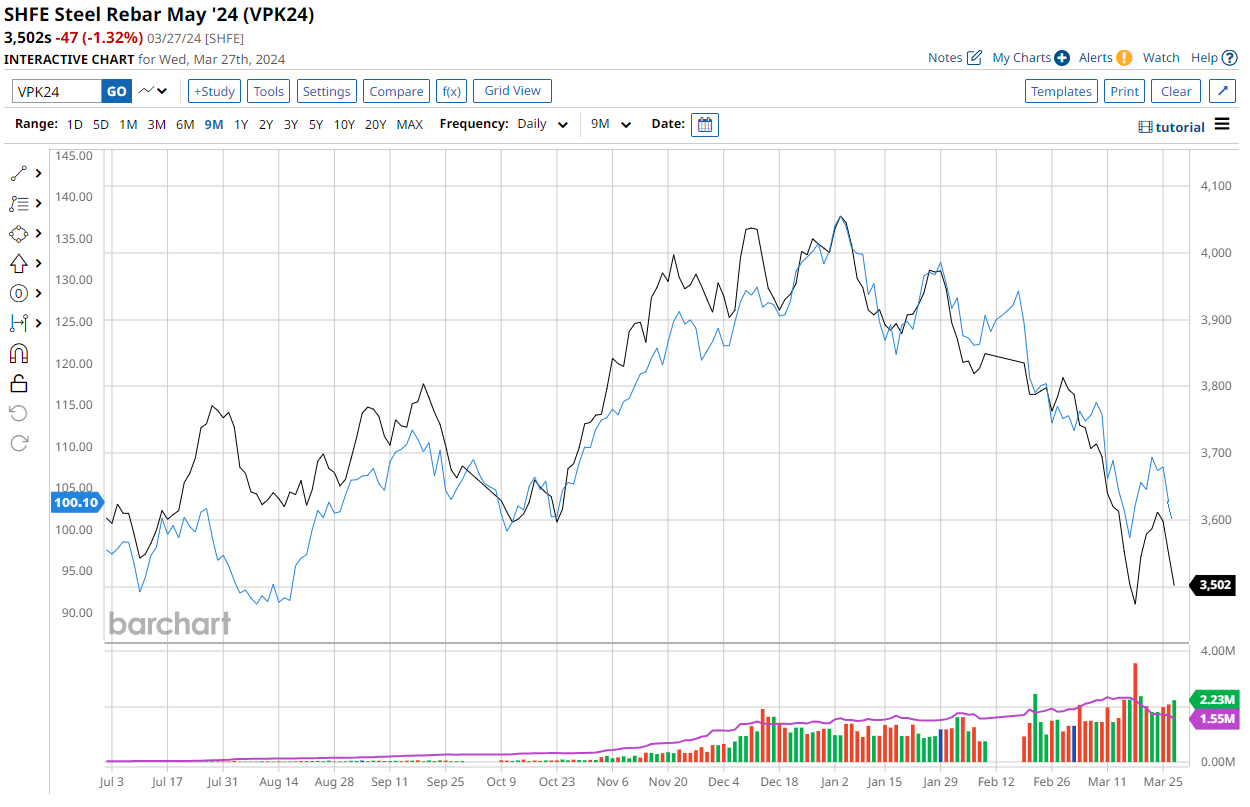
Task: Open the Tools button
Action: point(269,91)
